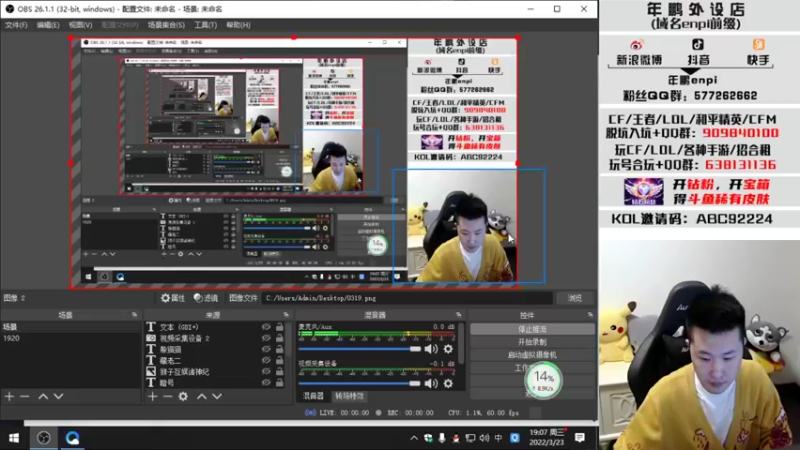Toggle lock on 视频采集设备 2 source

(280, 338)
